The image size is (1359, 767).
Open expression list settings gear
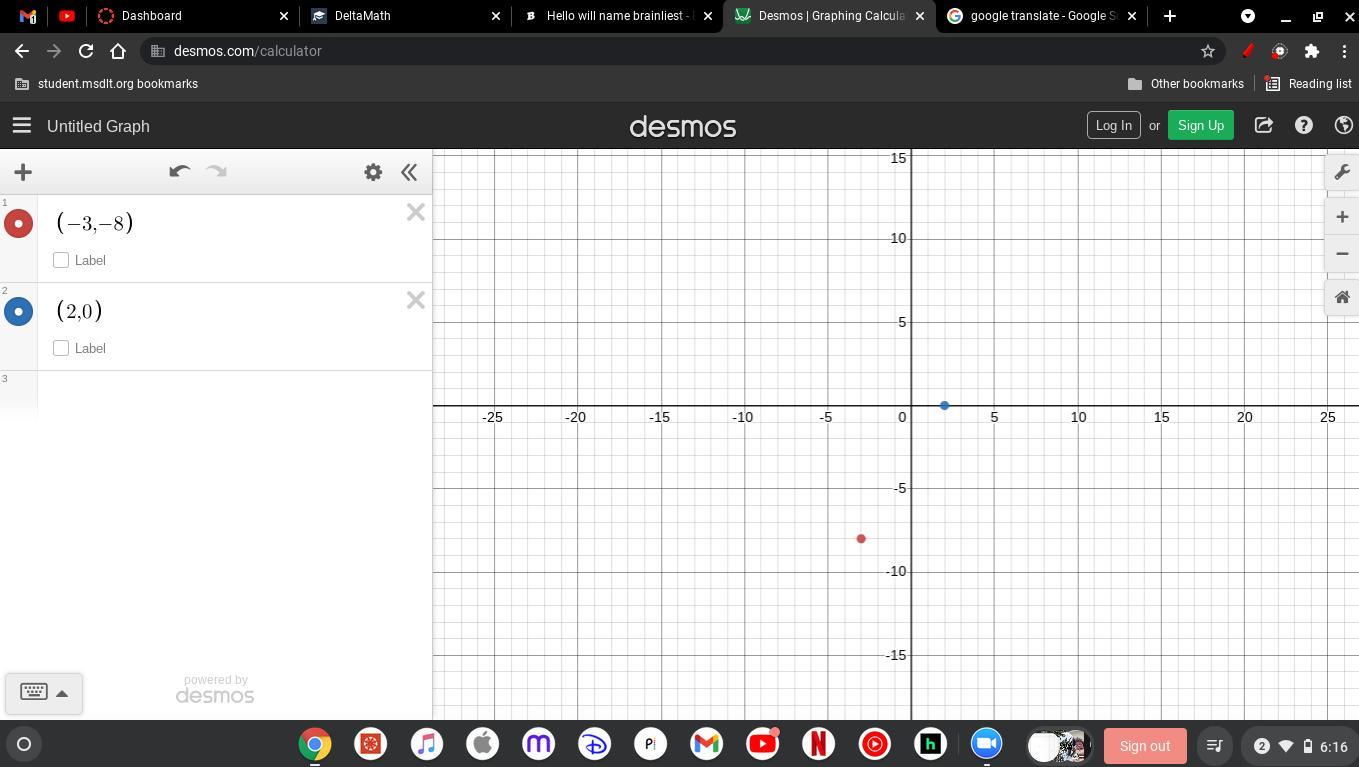[x=373, y=172]
